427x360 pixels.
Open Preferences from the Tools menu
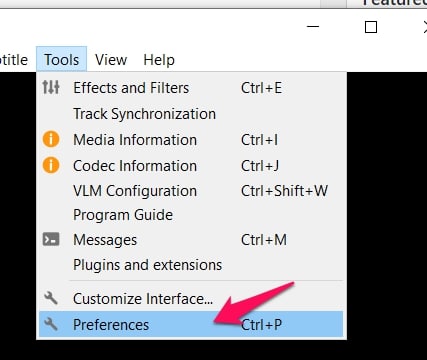(191, 324)
